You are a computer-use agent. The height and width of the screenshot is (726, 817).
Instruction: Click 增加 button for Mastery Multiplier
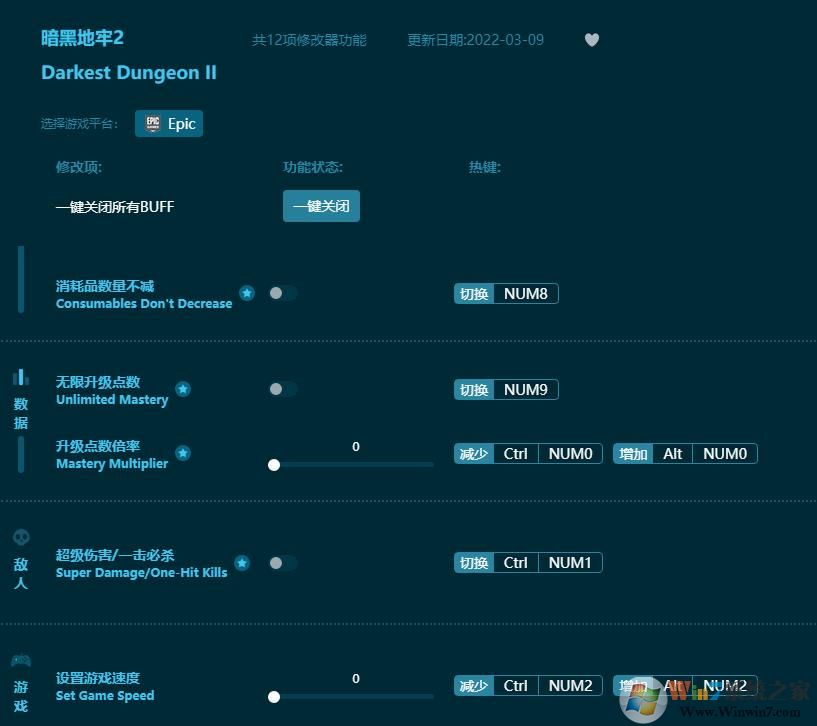(633, 453)
